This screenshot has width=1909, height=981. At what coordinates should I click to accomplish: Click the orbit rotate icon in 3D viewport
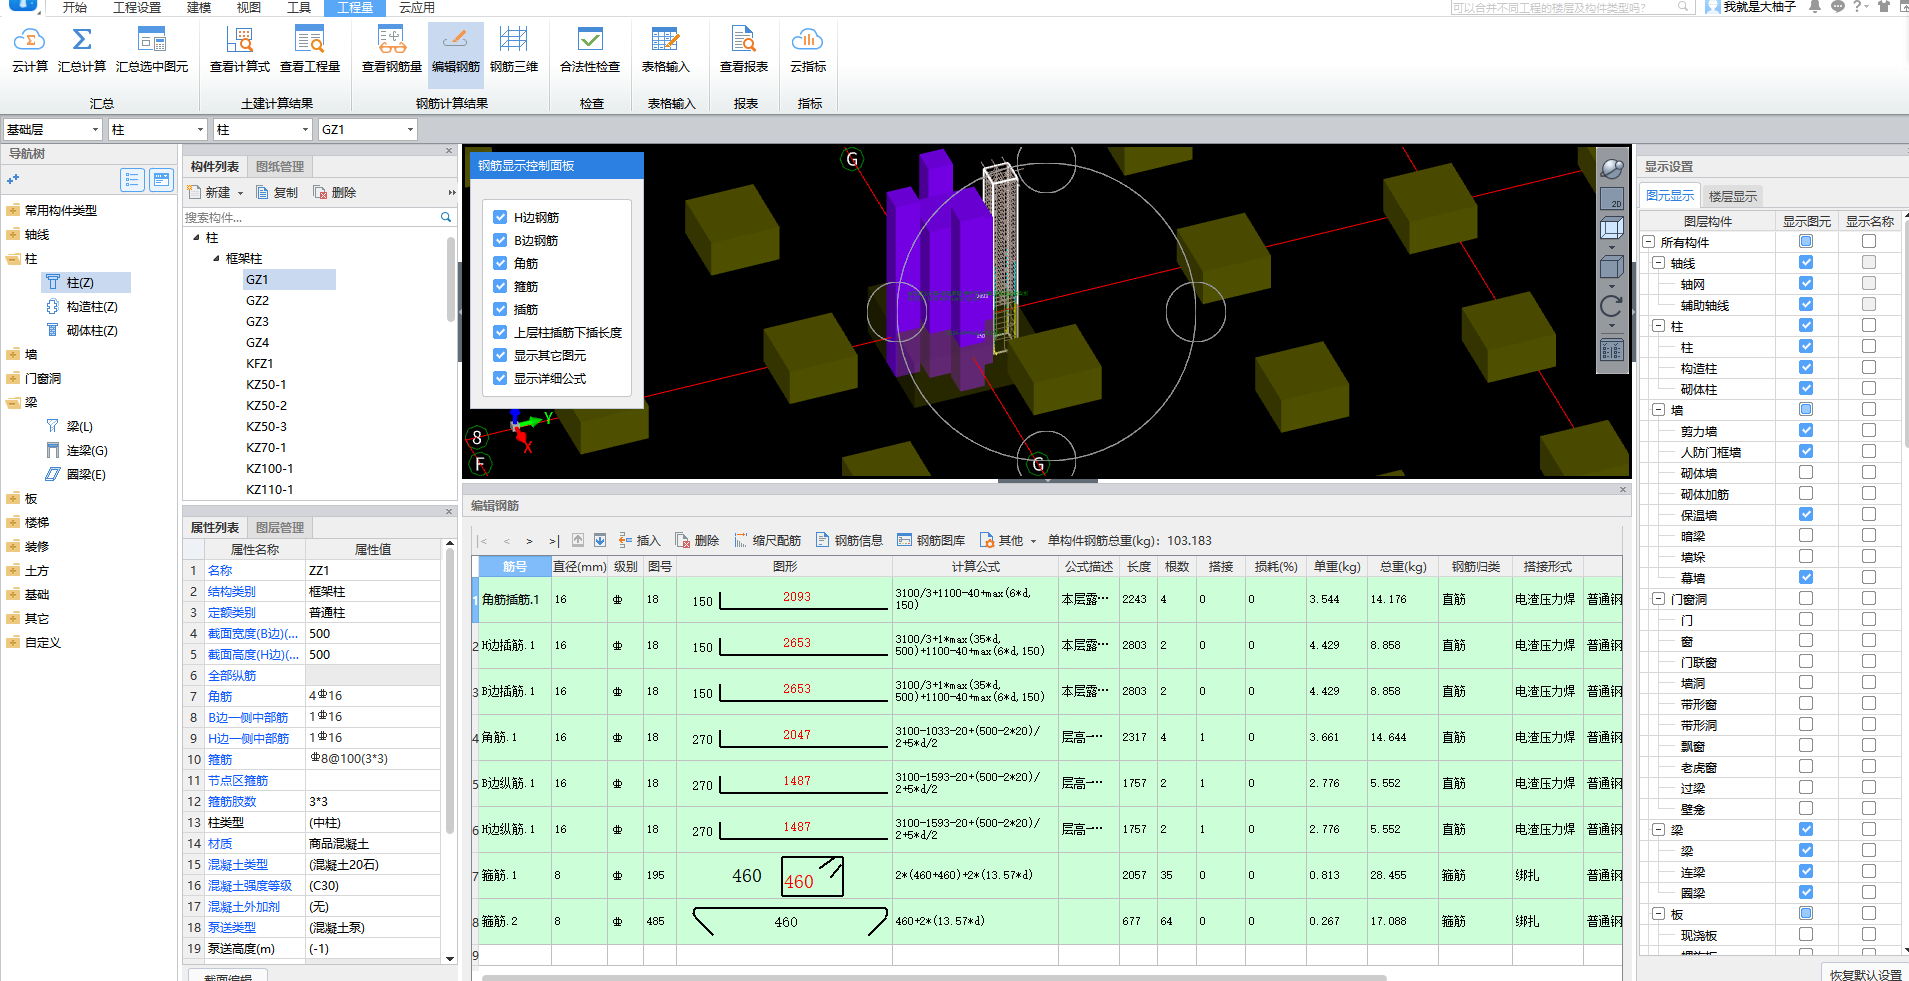point(1612,169)
